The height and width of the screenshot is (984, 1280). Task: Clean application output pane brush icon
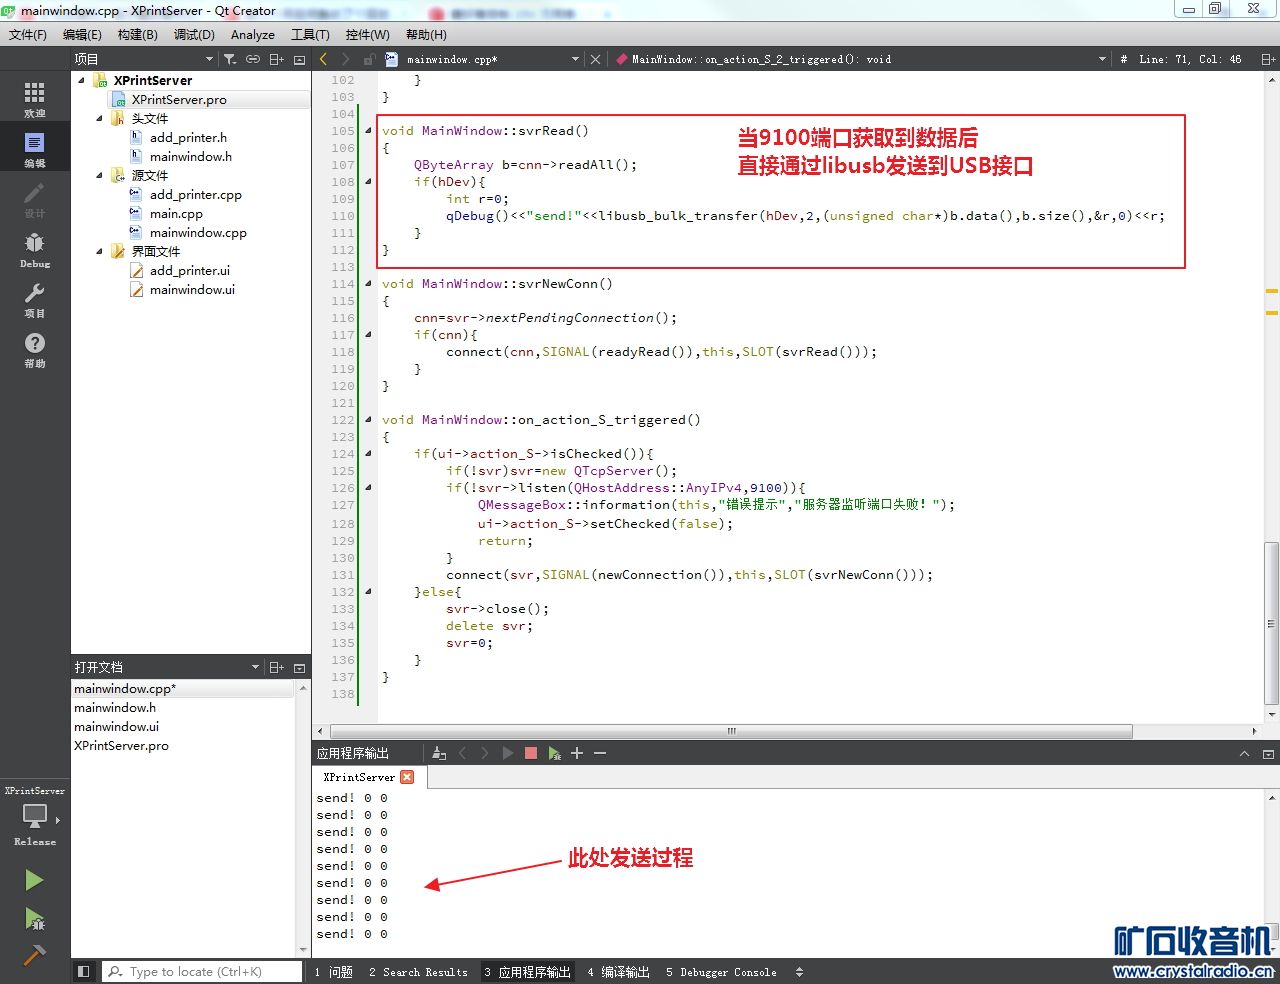(x=438, y=753)
